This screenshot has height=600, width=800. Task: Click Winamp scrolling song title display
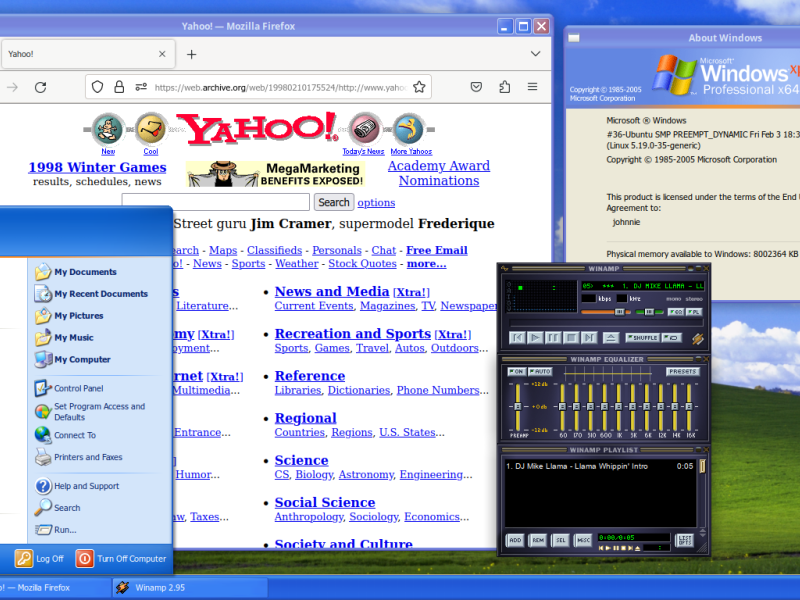tap(643, 286)
